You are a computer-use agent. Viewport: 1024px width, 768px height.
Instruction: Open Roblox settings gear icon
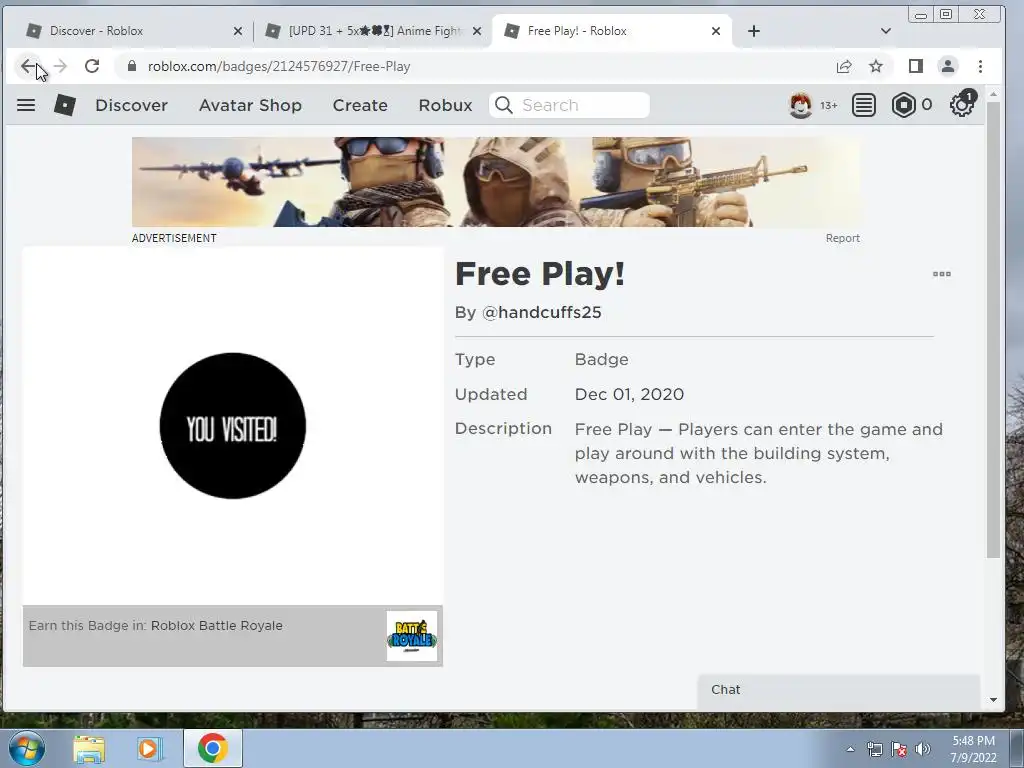pos(962,104)
